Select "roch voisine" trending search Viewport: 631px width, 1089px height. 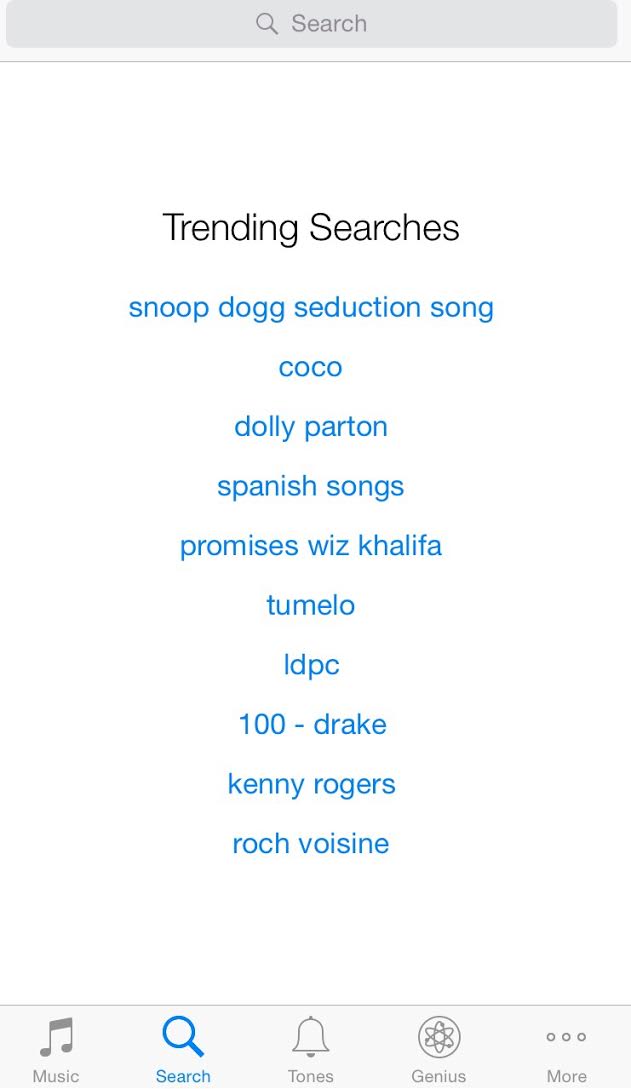click(310, 844)
